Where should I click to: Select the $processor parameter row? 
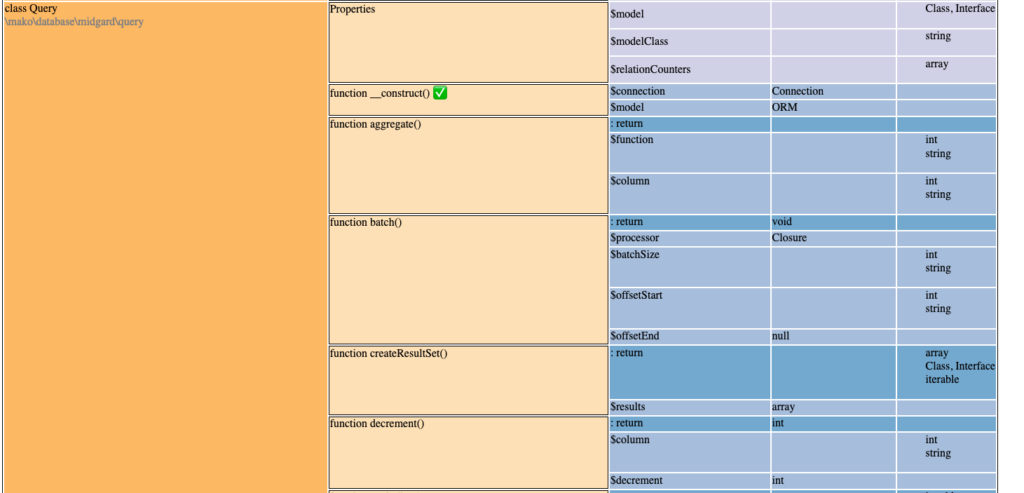pos(637,238)
